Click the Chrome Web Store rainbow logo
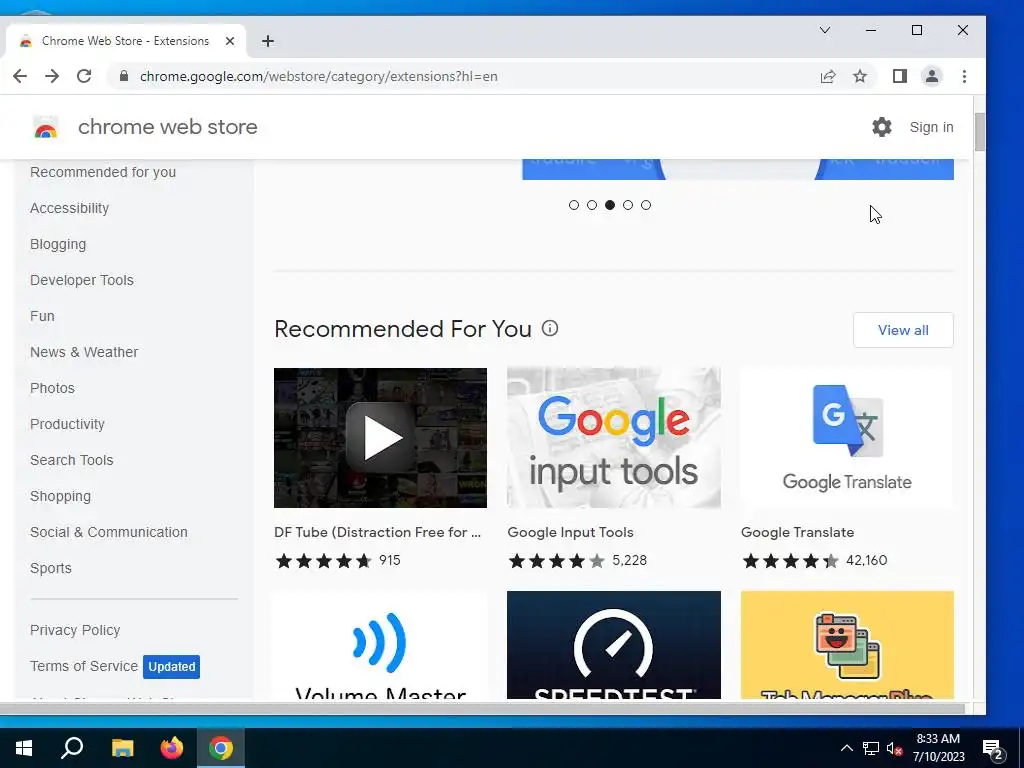This screenshot has width=1024, height=768. tap(46, 127)
